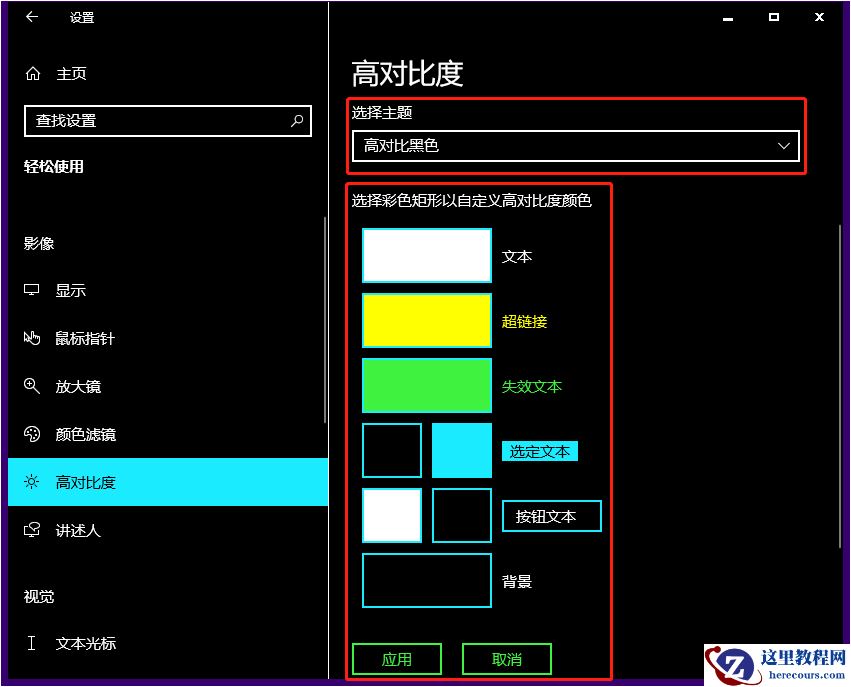Click the search magnifier in 查找设置
This screenshot has height=687, width=851.
click(x=295, y=120)
